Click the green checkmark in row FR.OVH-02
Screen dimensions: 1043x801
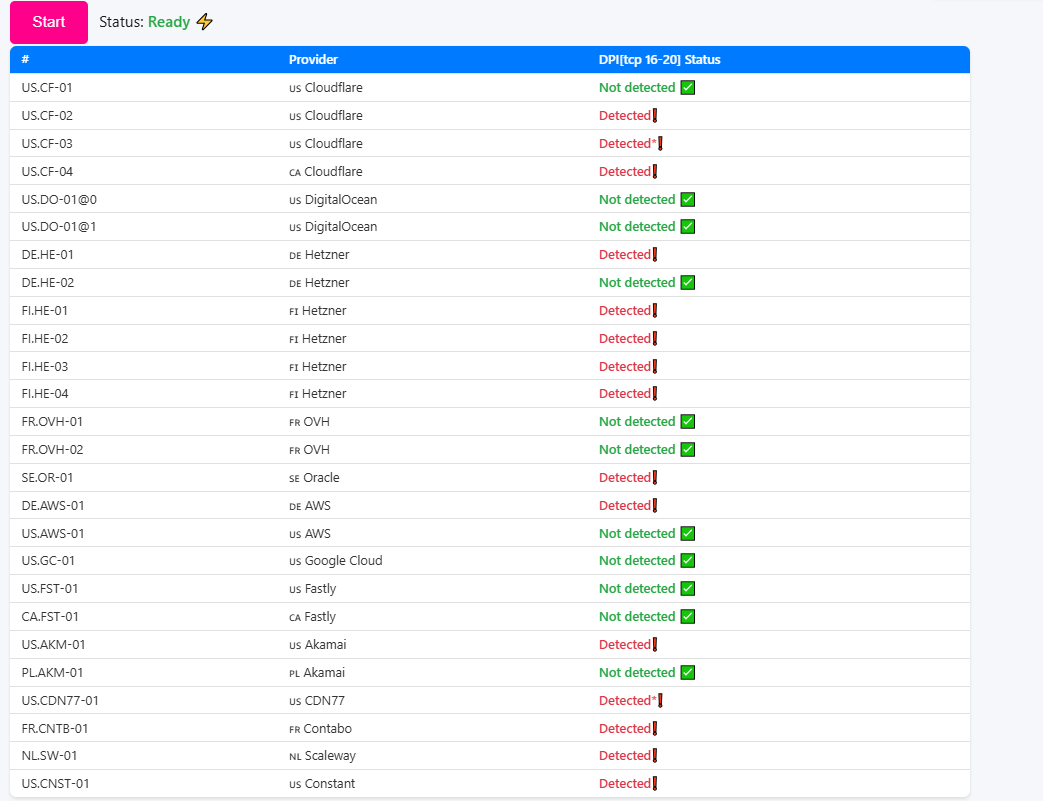(688, 450)
